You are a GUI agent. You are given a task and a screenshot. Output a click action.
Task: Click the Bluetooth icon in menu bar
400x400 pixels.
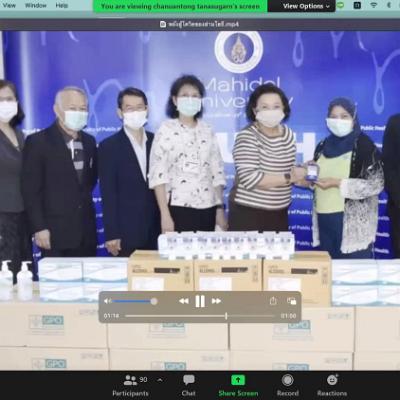pos(389,5)
